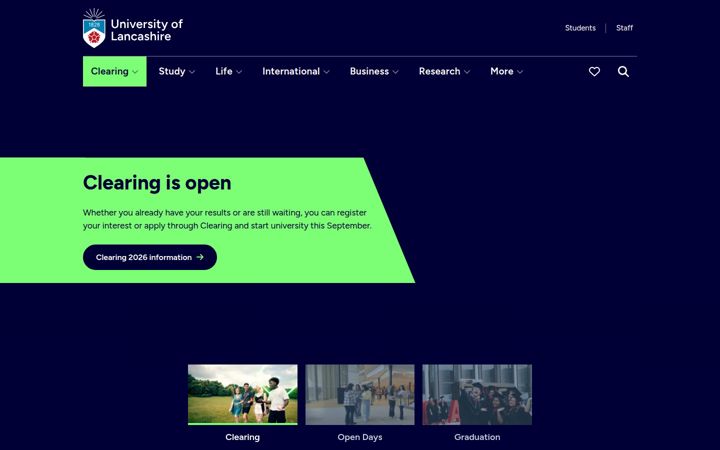Select the Open Days video thumbnail
This screenshot has width=720, height=450.
coord(360,394)
